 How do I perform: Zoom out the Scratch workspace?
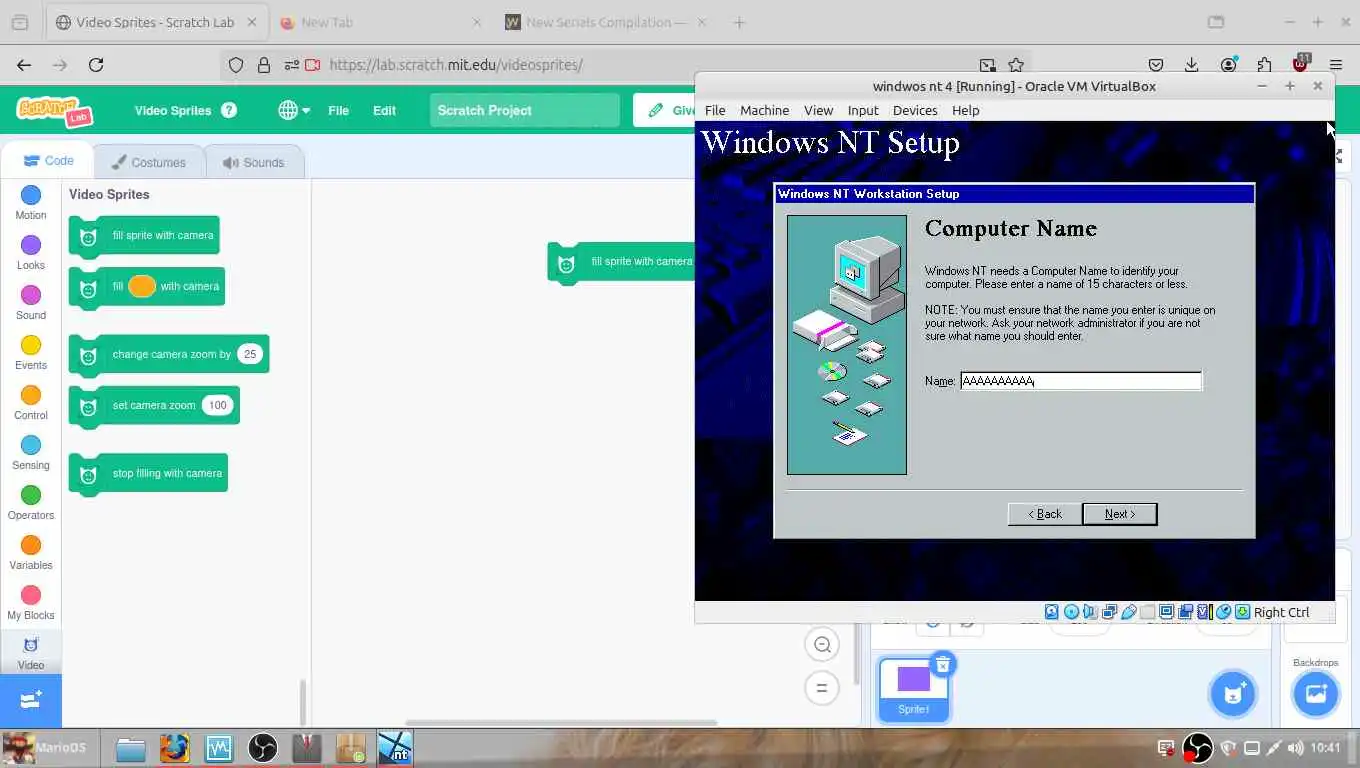point(822,645)
